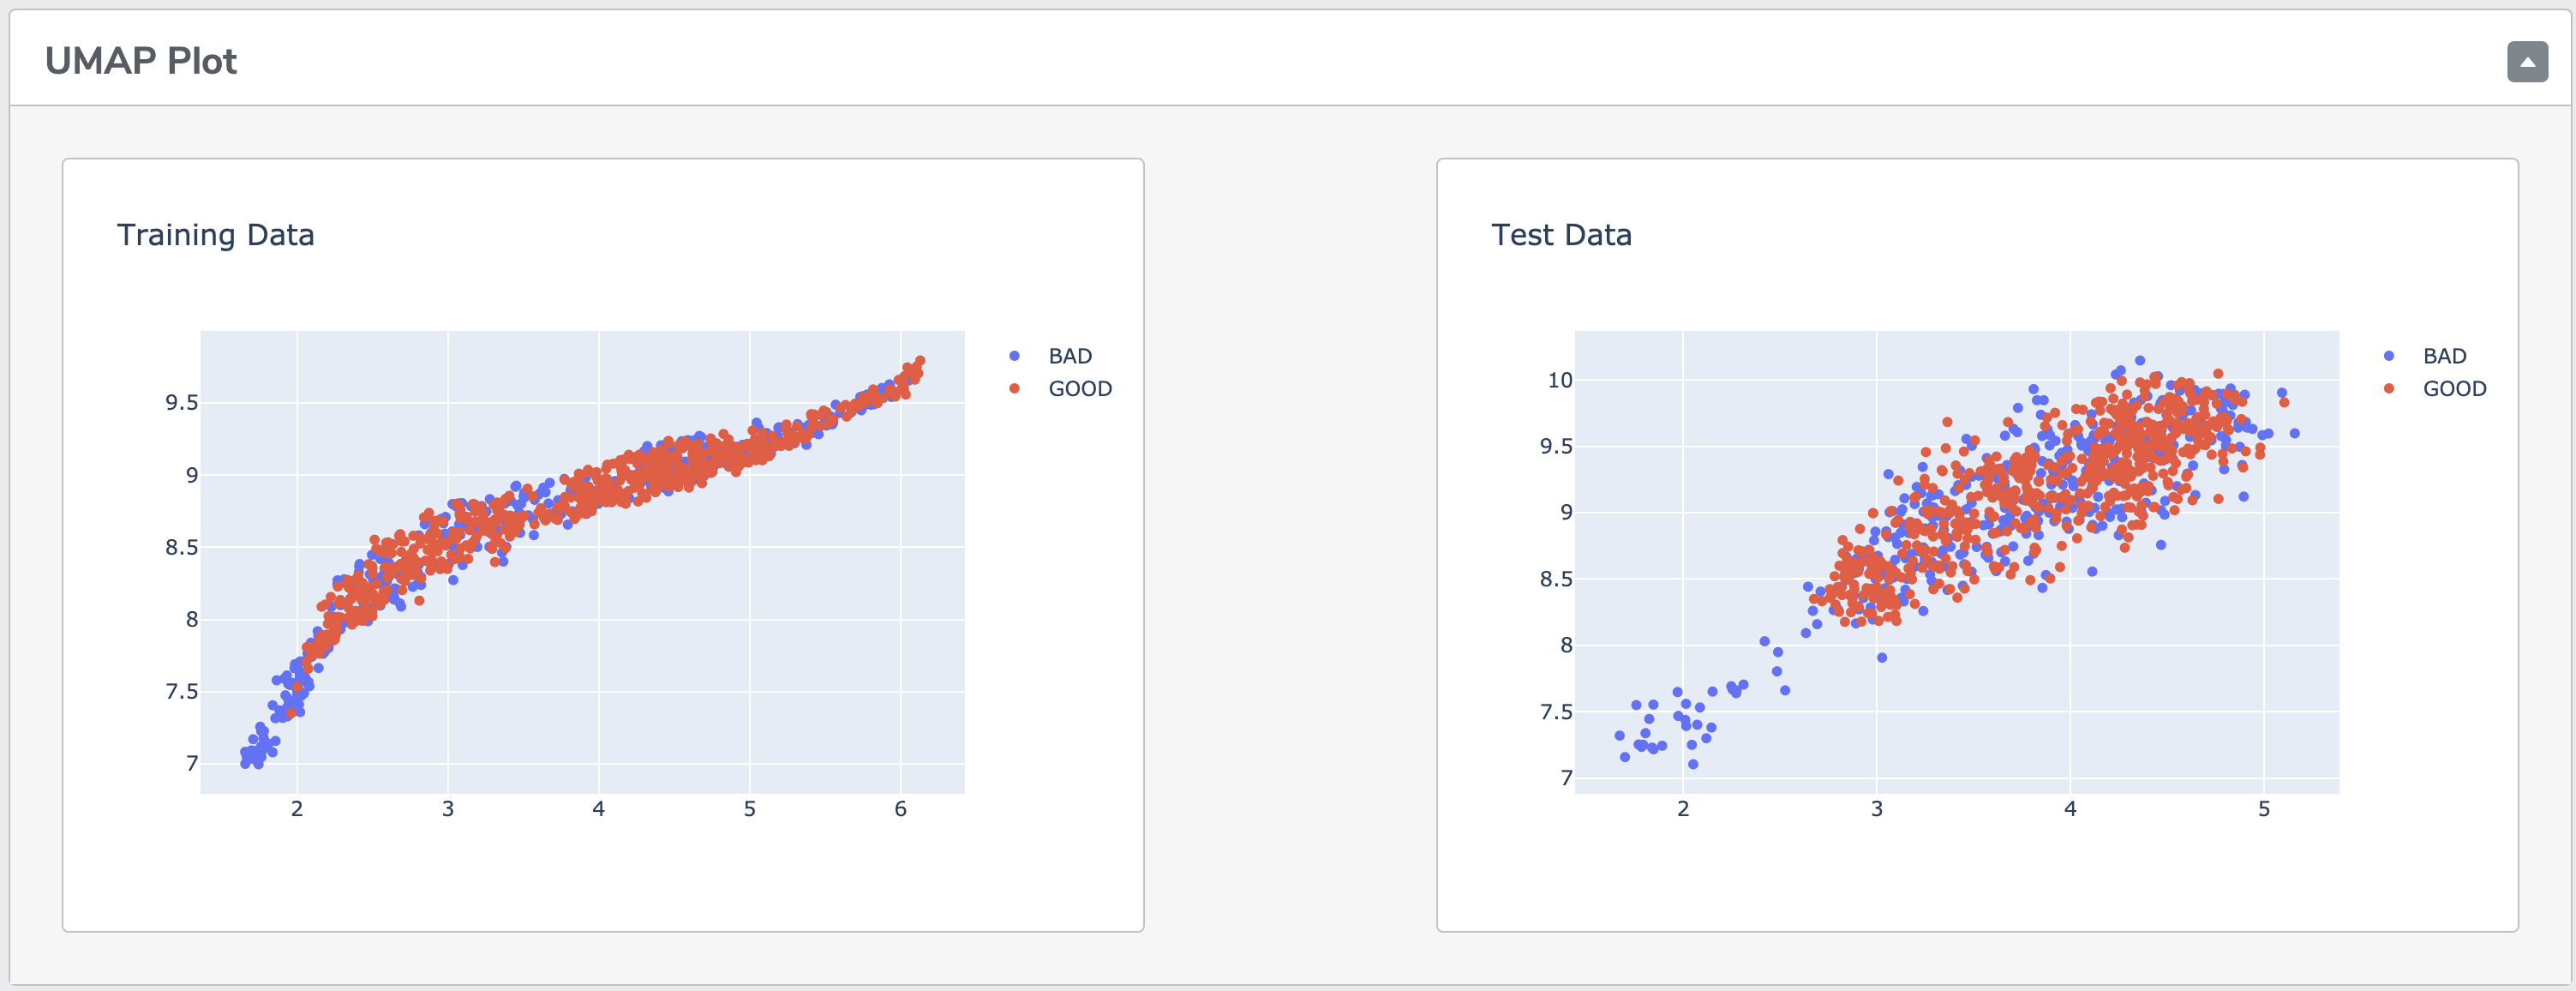Hide BAD label in Test Data legend
2576x991 pixels.
tap(2444, 356)
